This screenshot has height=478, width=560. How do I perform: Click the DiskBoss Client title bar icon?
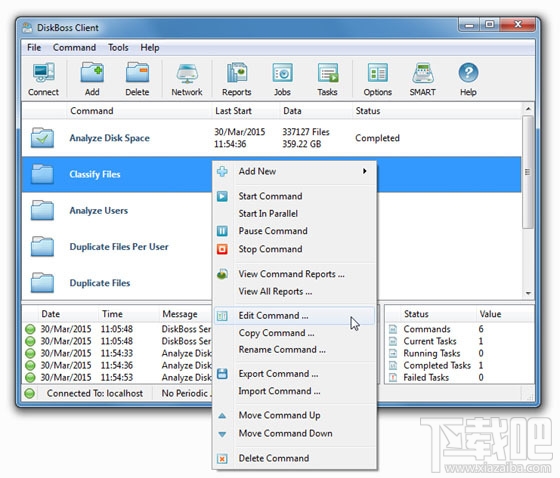[x=27, y=28]
